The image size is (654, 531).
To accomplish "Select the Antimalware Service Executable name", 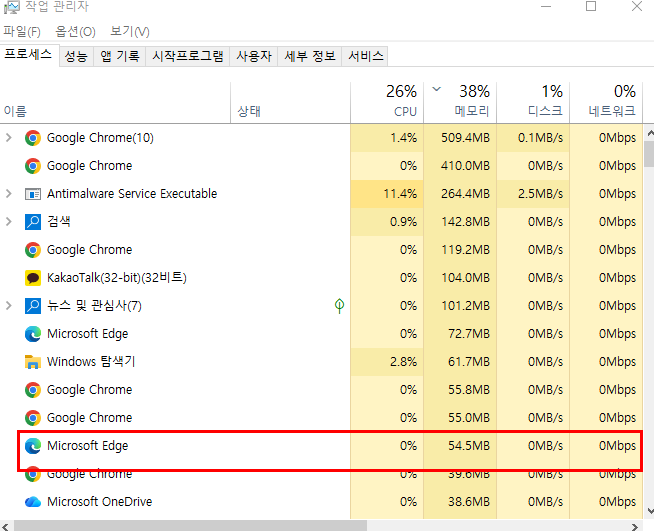I will pos(132,194).
